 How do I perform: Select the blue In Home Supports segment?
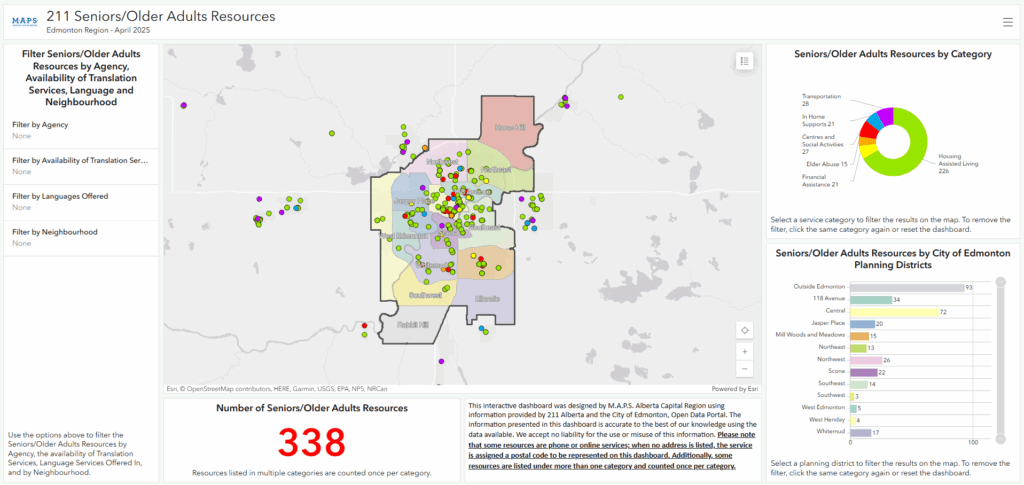[874, 120]
